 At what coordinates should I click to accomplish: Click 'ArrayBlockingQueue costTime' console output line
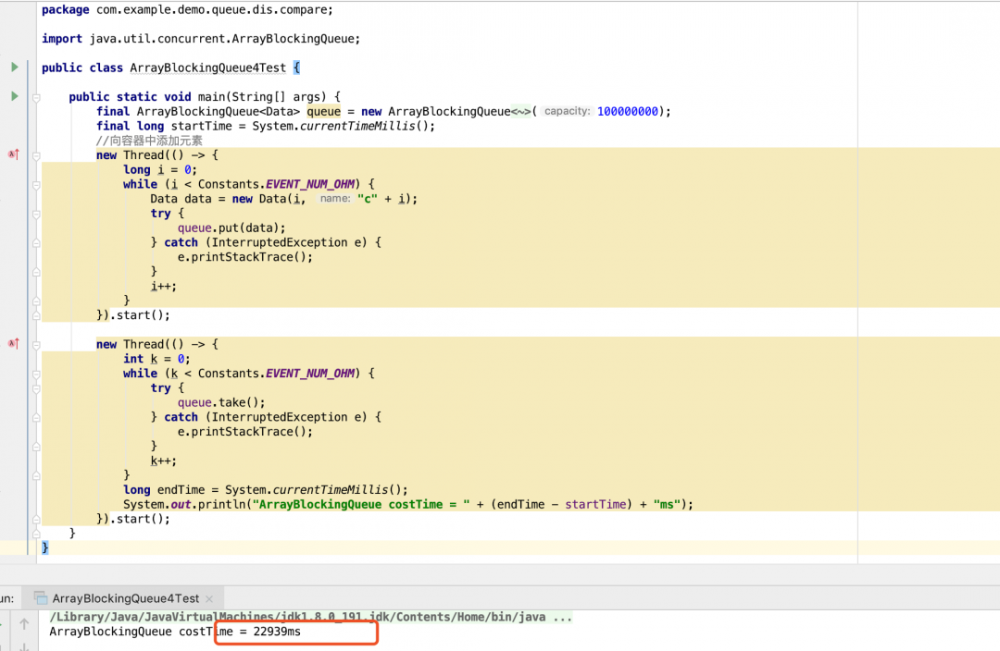(175, 631)
